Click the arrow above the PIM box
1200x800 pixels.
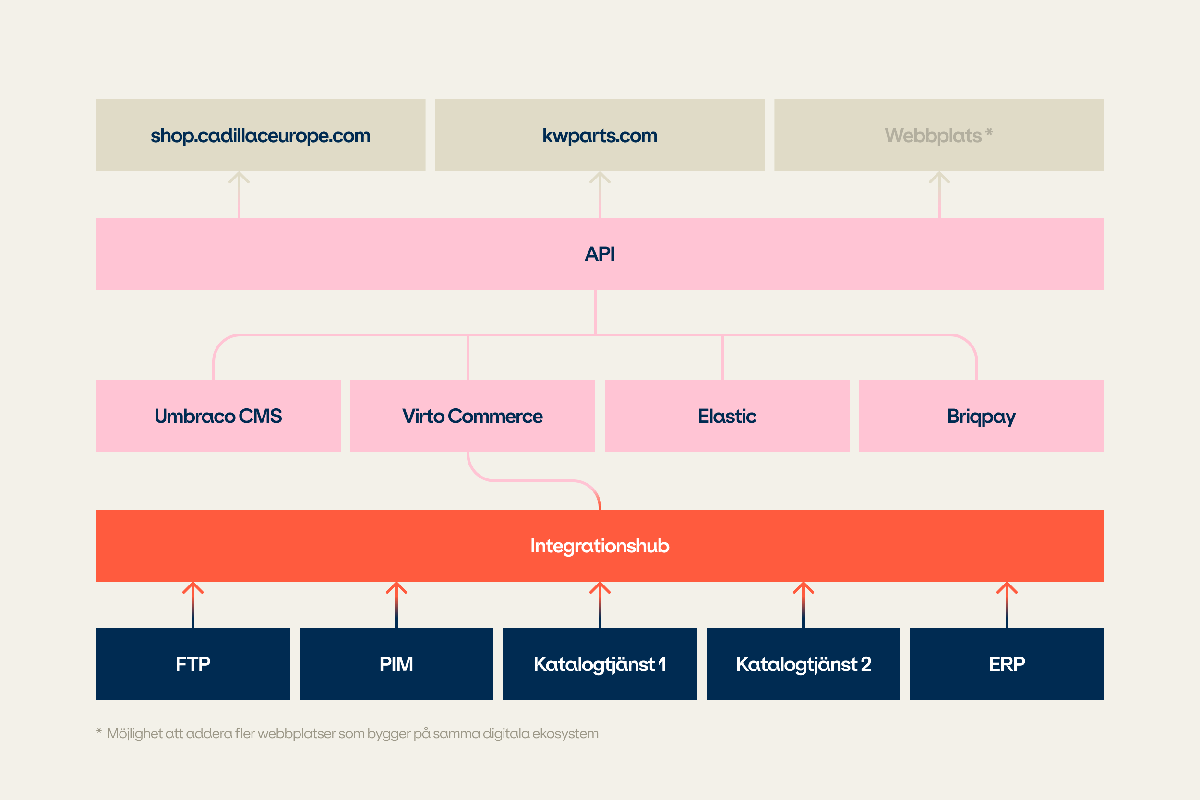point(396,603)
